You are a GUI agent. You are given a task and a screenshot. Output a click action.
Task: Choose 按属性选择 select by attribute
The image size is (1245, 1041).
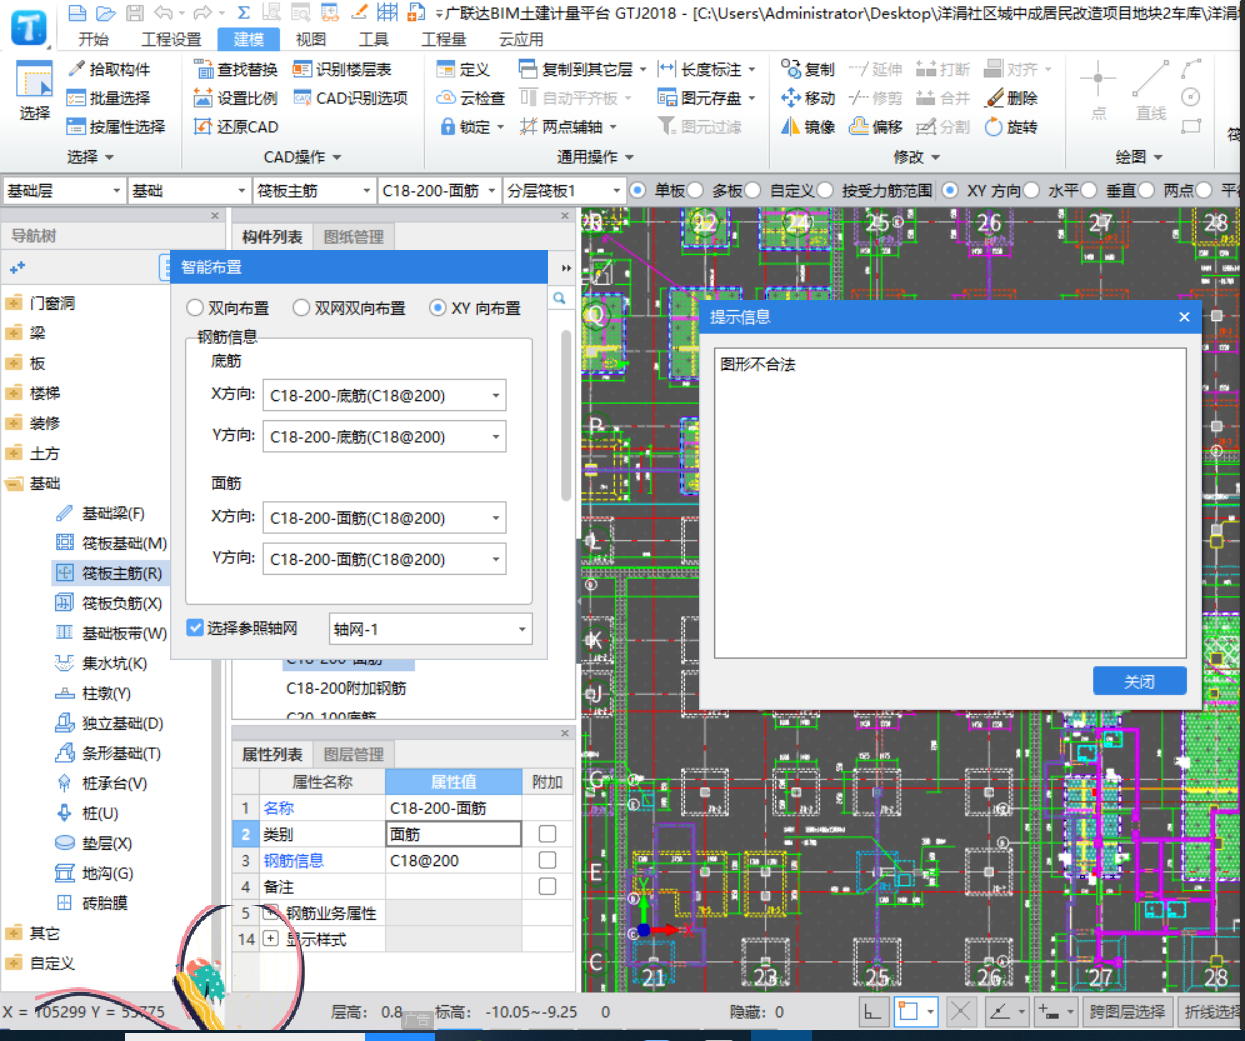115,127
